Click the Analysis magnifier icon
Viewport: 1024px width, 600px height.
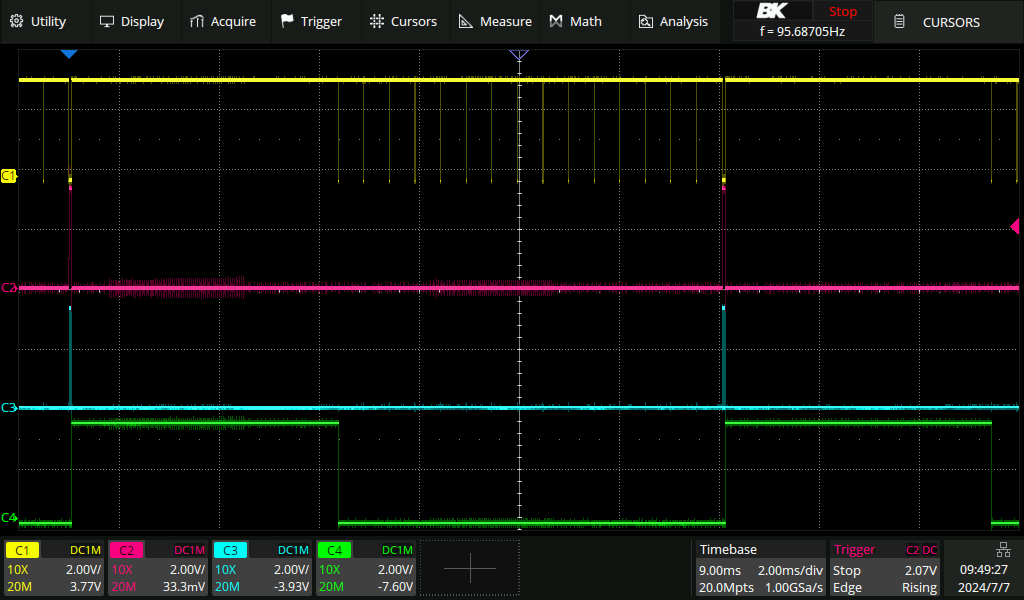coord(645,22)
